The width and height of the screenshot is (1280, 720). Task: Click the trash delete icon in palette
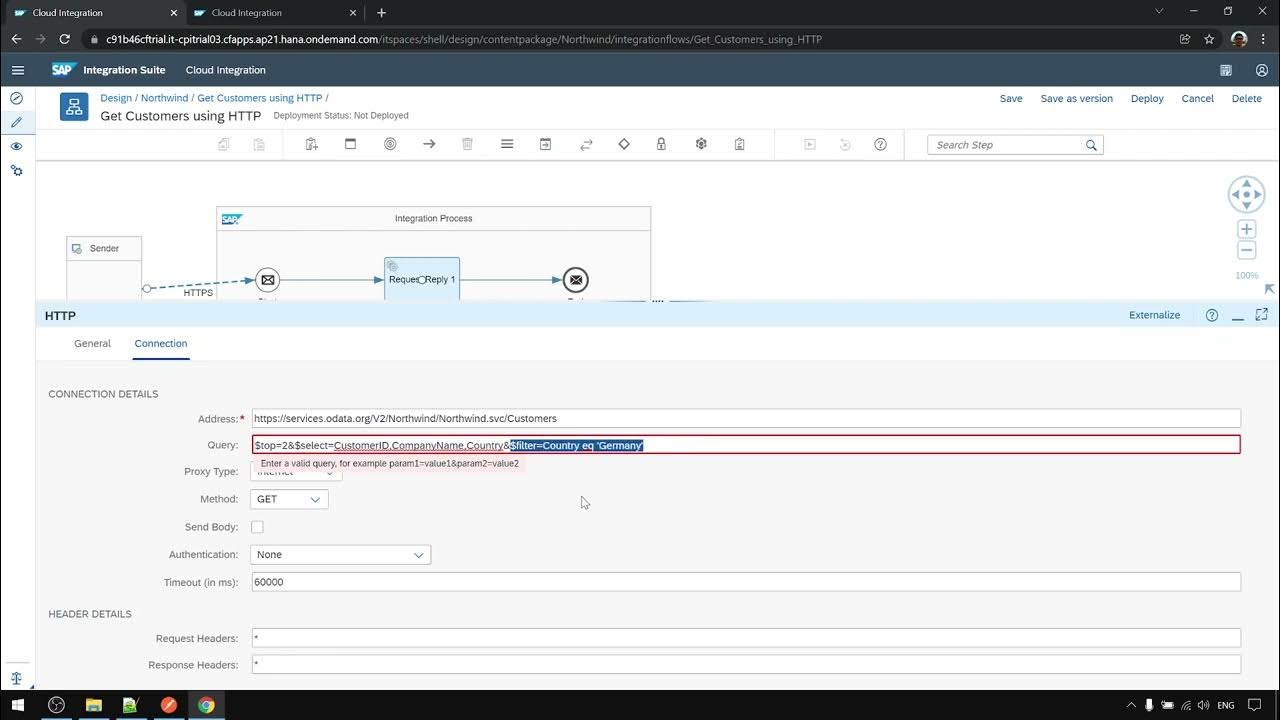point(467,144)
